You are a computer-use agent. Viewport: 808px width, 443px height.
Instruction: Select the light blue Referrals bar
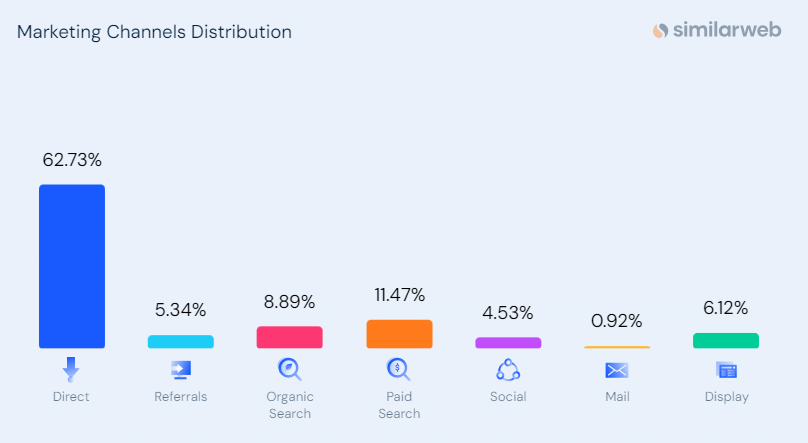pyautogui.click(x=180, y=341)
